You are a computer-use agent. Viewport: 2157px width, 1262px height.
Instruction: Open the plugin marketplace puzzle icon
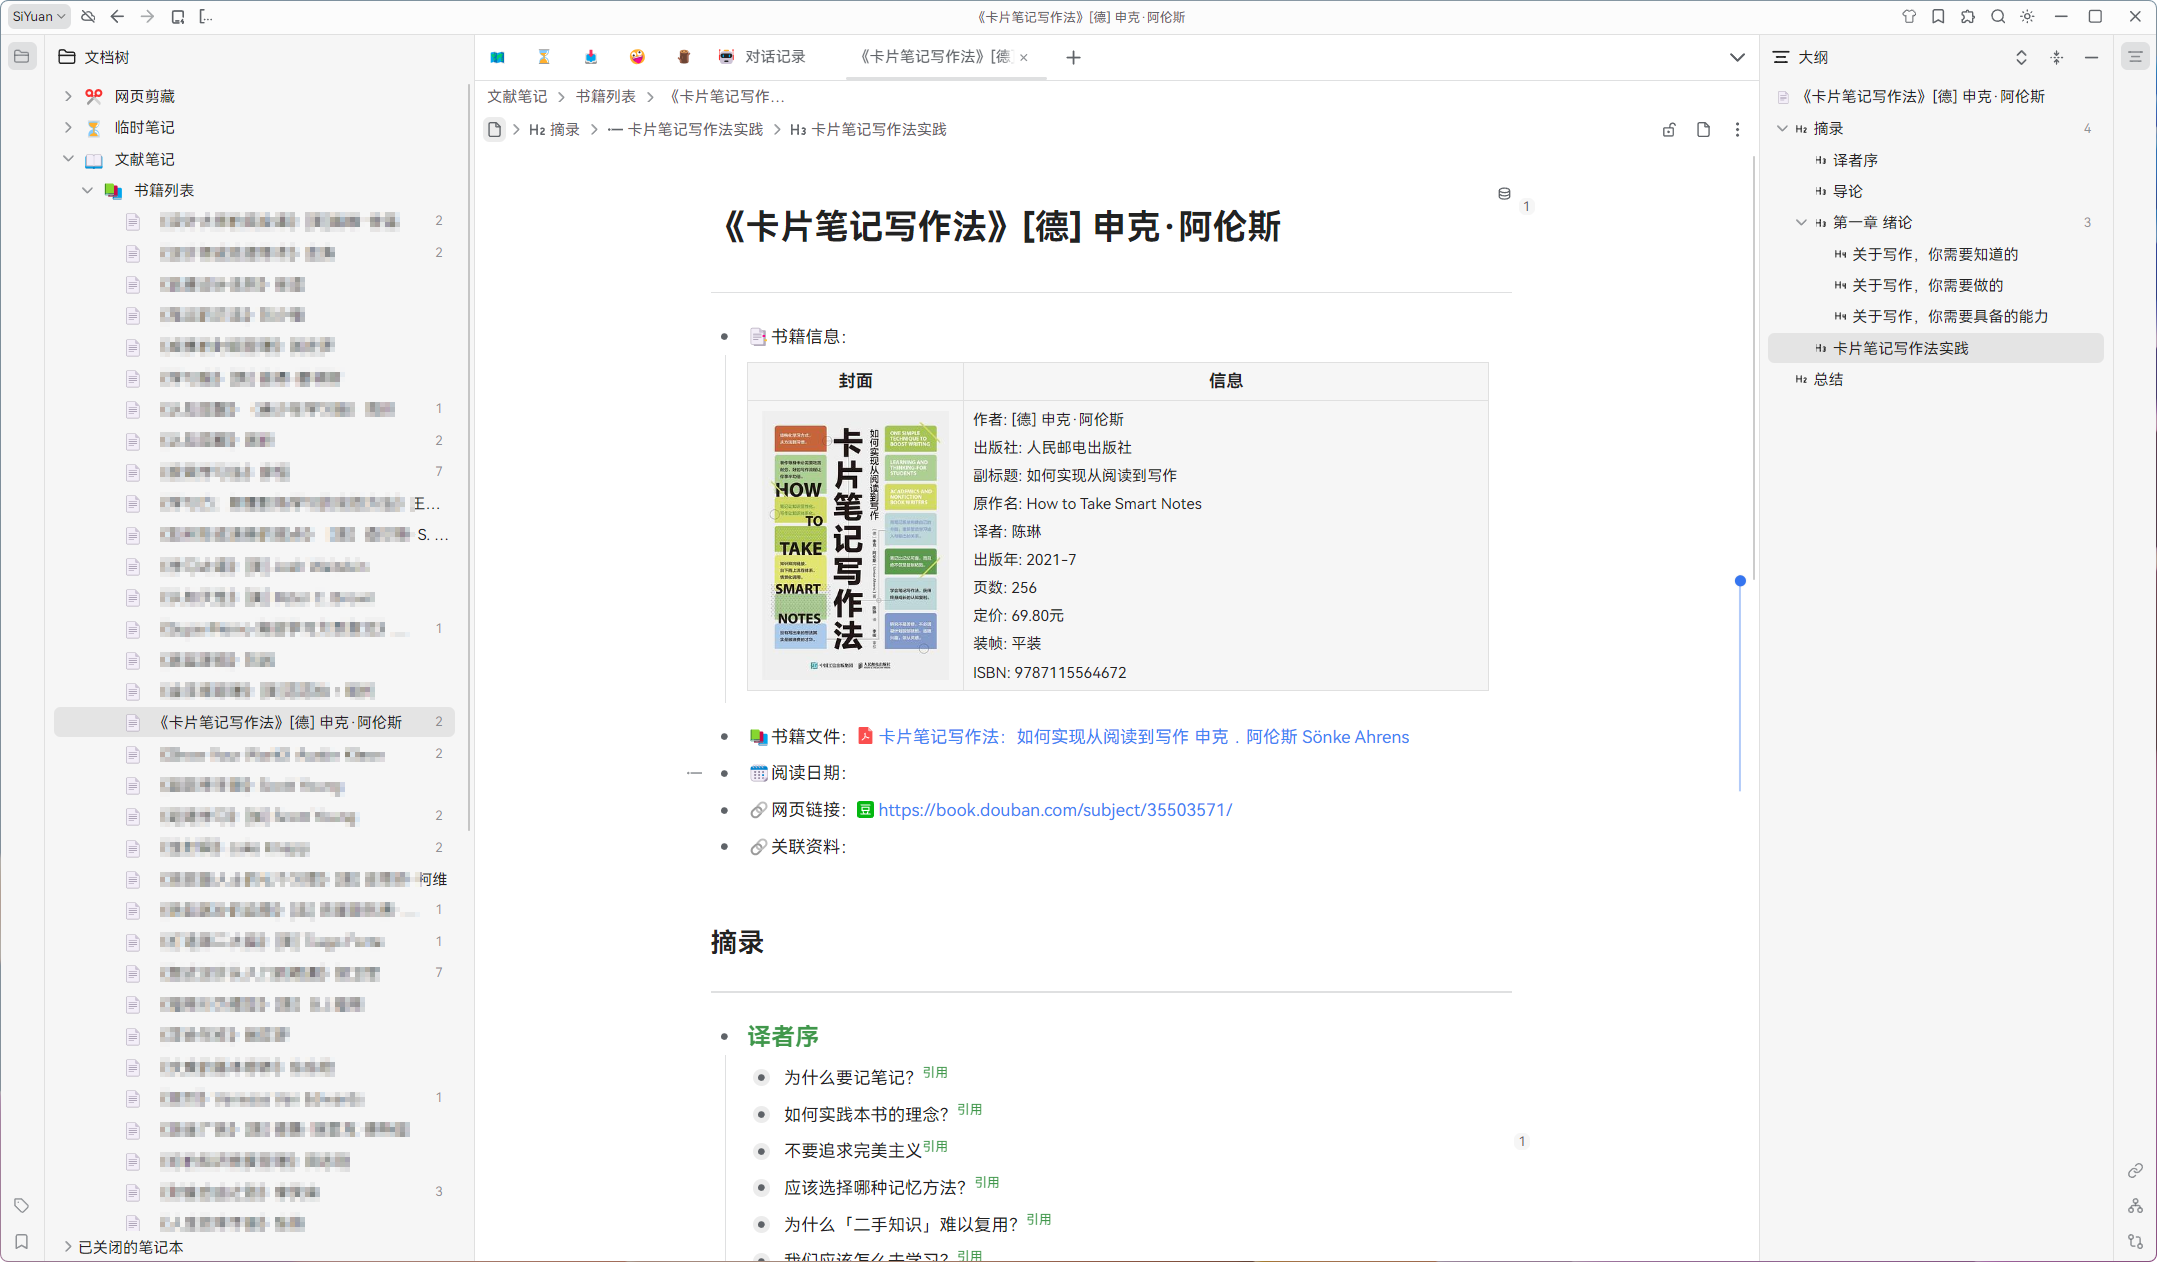(x=1969, y=16)
